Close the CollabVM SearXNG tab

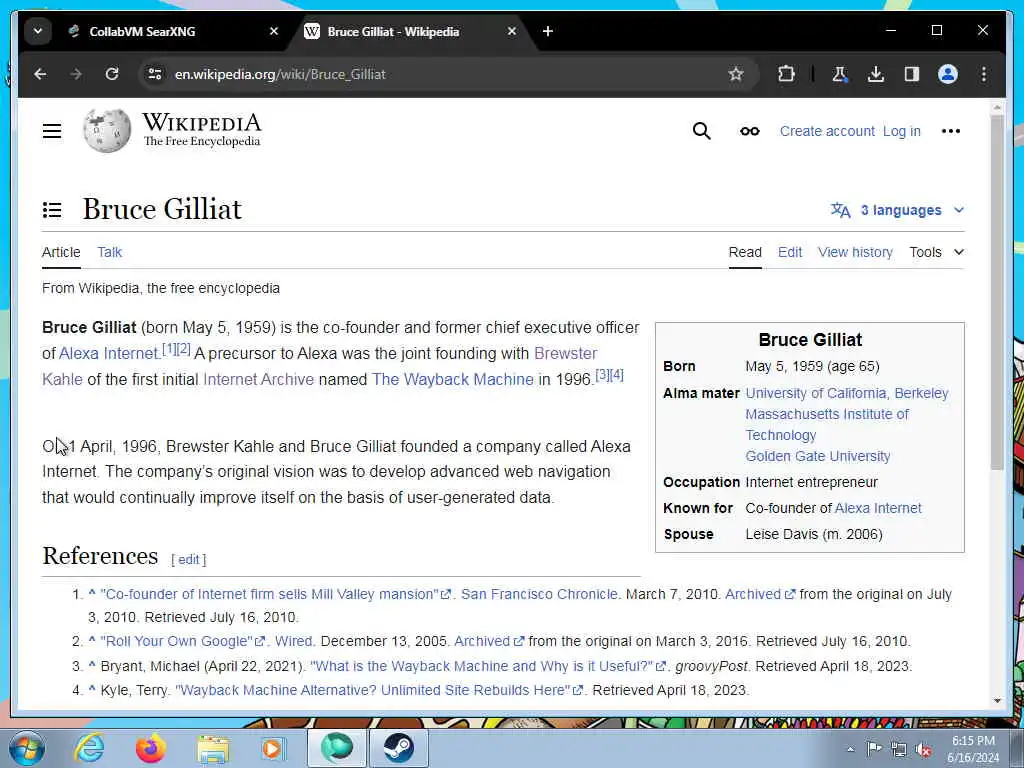tap(274, 31)
